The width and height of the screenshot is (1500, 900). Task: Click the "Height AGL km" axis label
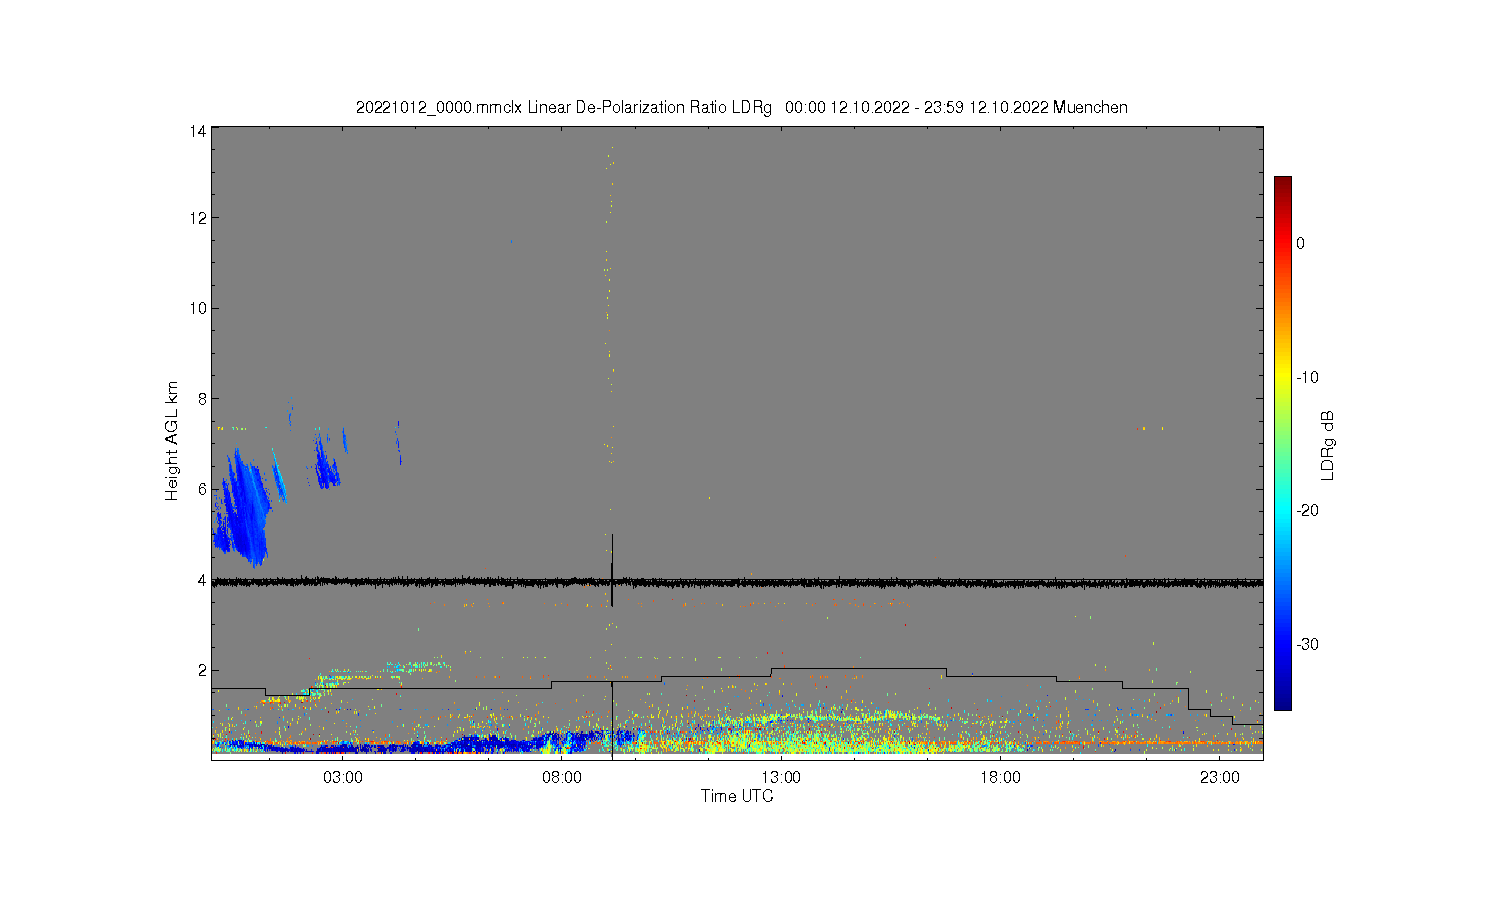(x=172, y=441)
